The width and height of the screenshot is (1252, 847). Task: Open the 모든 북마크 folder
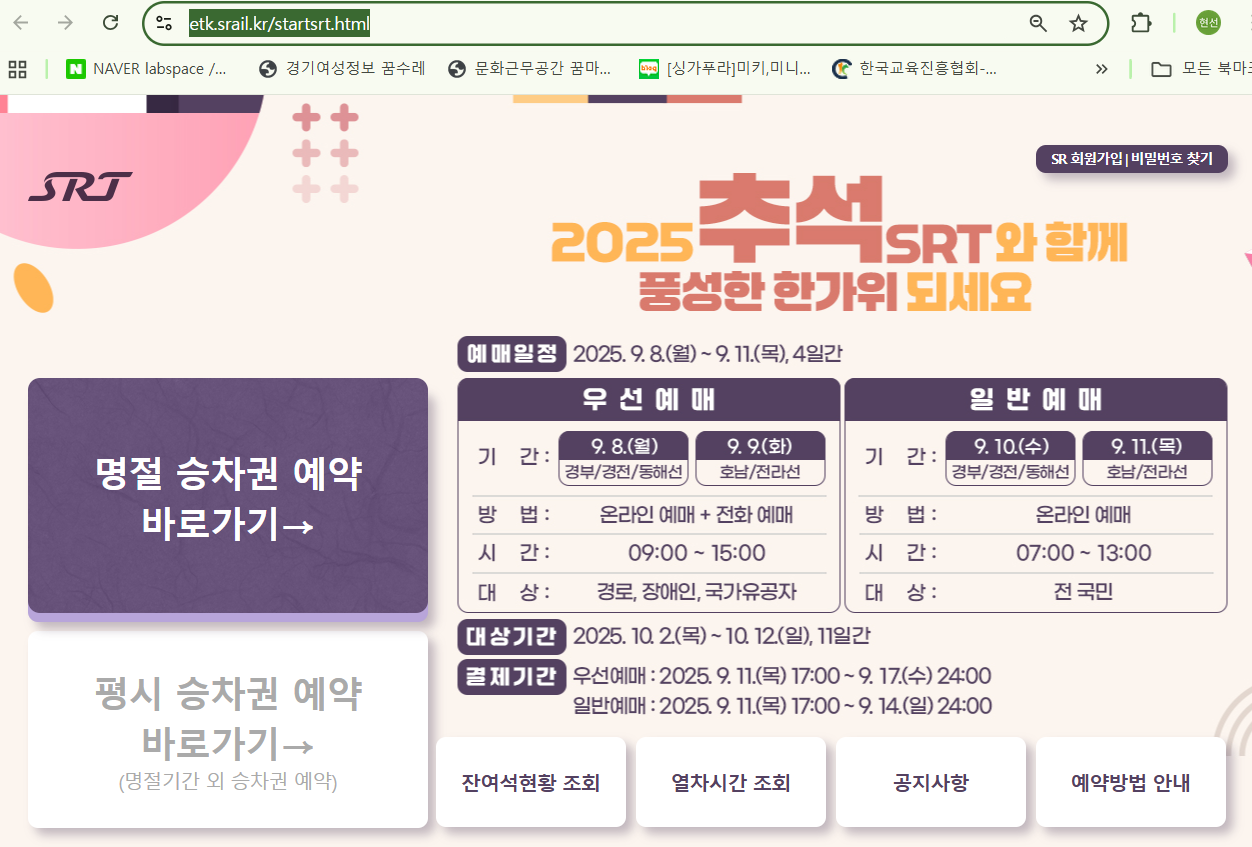pyautogui.click(x=1201, y=69)
